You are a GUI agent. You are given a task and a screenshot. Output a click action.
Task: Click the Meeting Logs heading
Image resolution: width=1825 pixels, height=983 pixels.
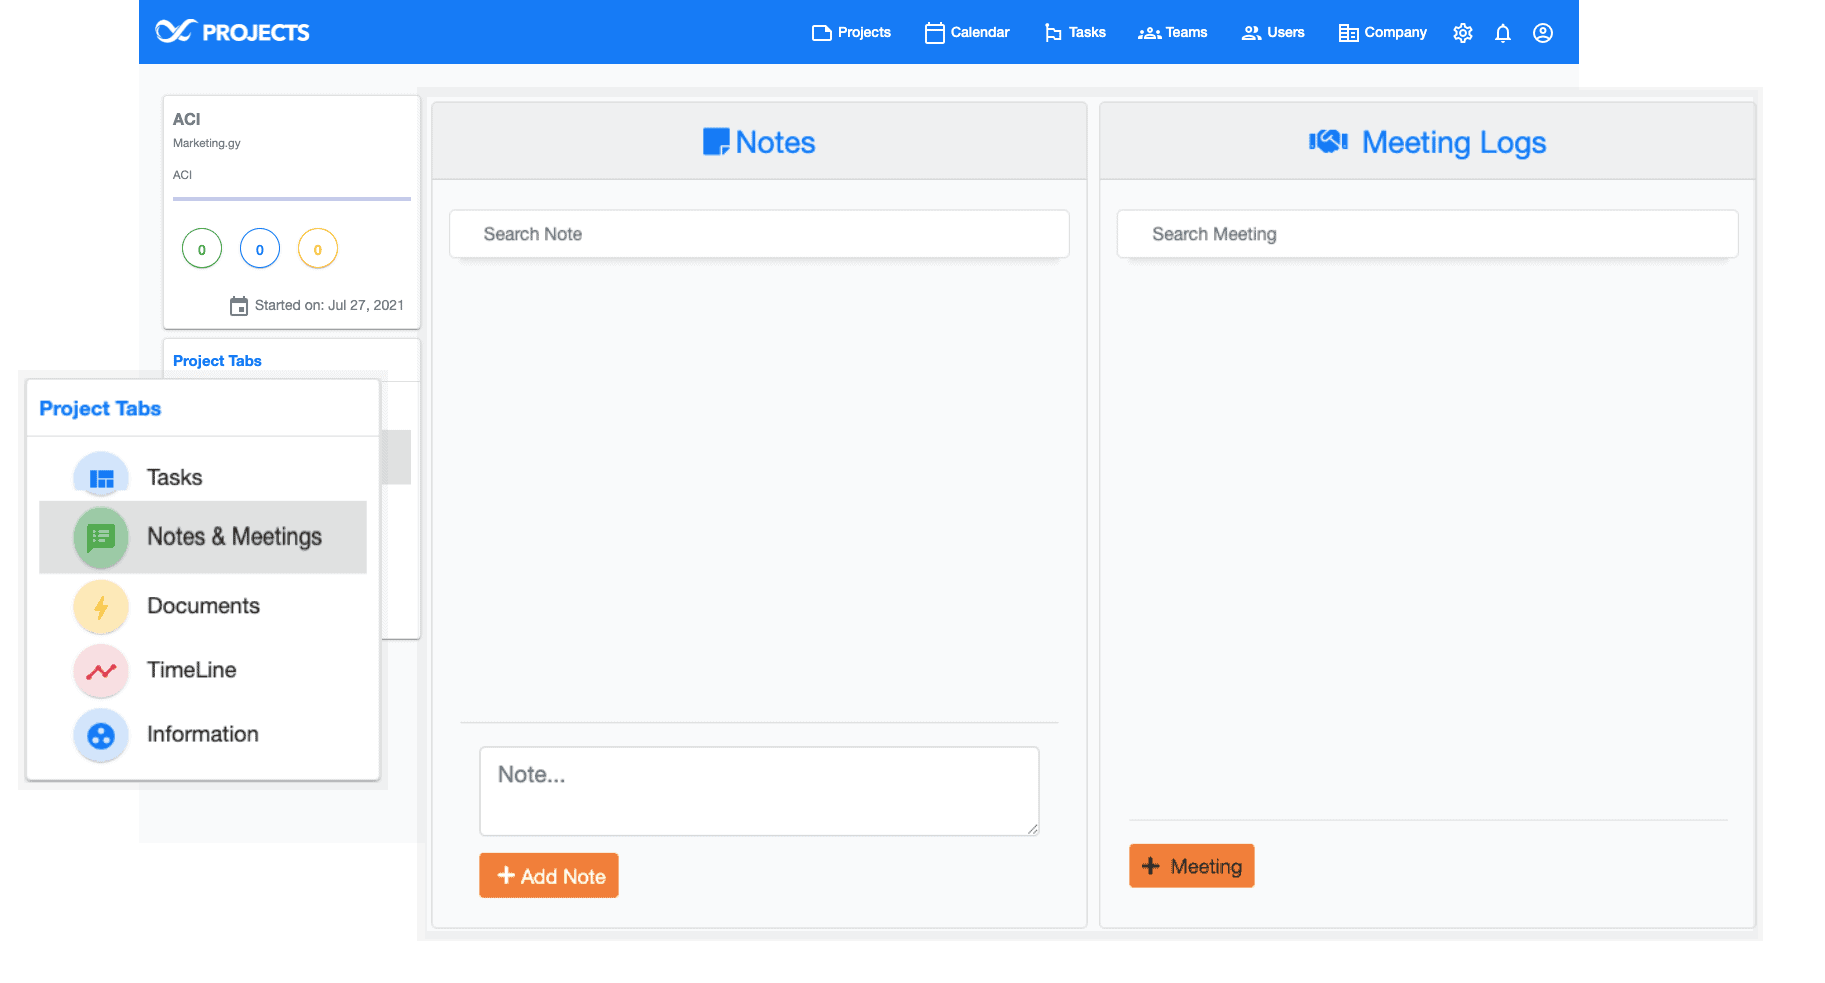pyautogui.click(x=1454, y=142)
